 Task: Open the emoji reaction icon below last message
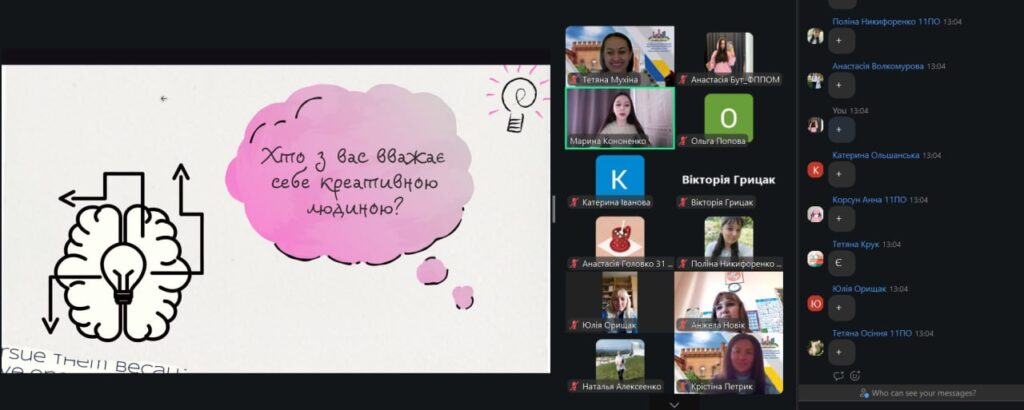pos(855,376)
